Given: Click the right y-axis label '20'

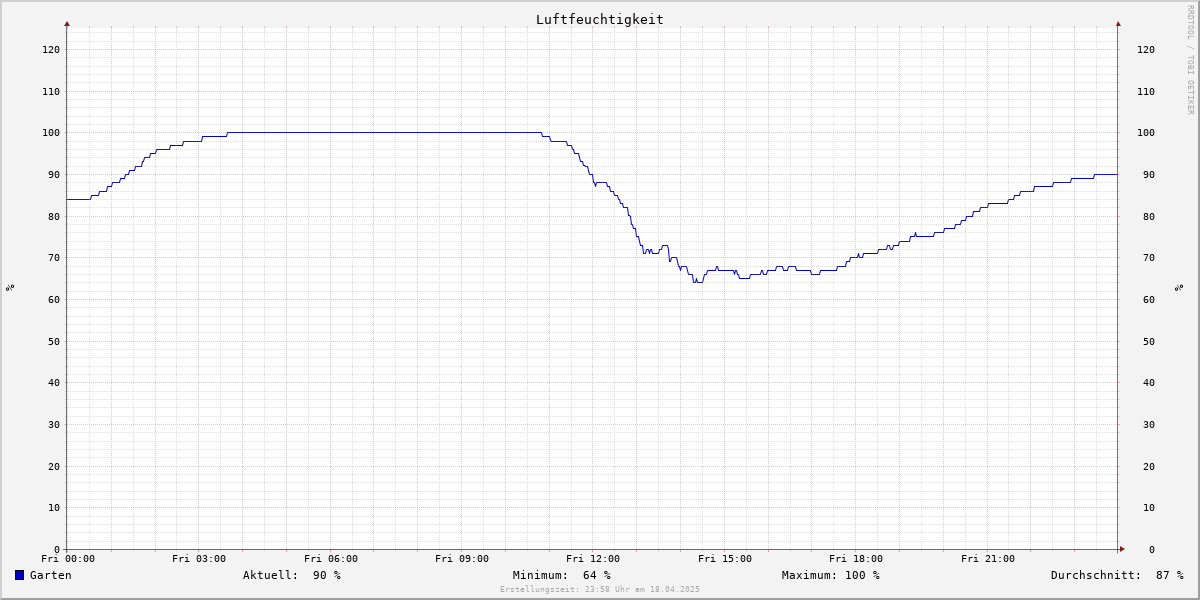Looking at the screenshot, I should pyautogui.click(x=1149, y=466).
